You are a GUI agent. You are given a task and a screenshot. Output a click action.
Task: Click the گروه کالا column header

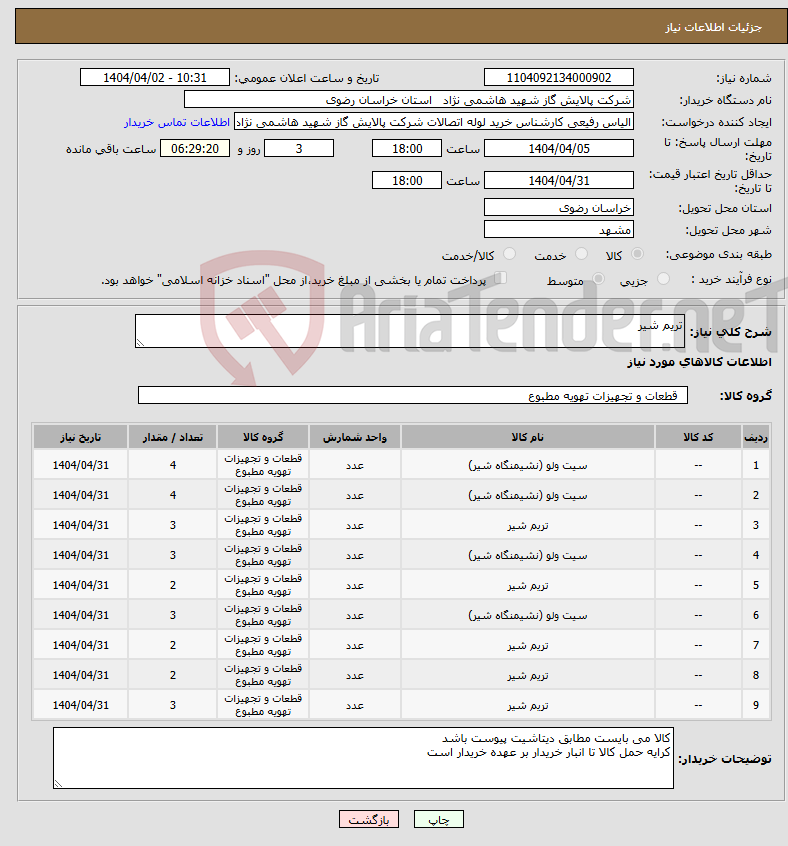point(263,437)
